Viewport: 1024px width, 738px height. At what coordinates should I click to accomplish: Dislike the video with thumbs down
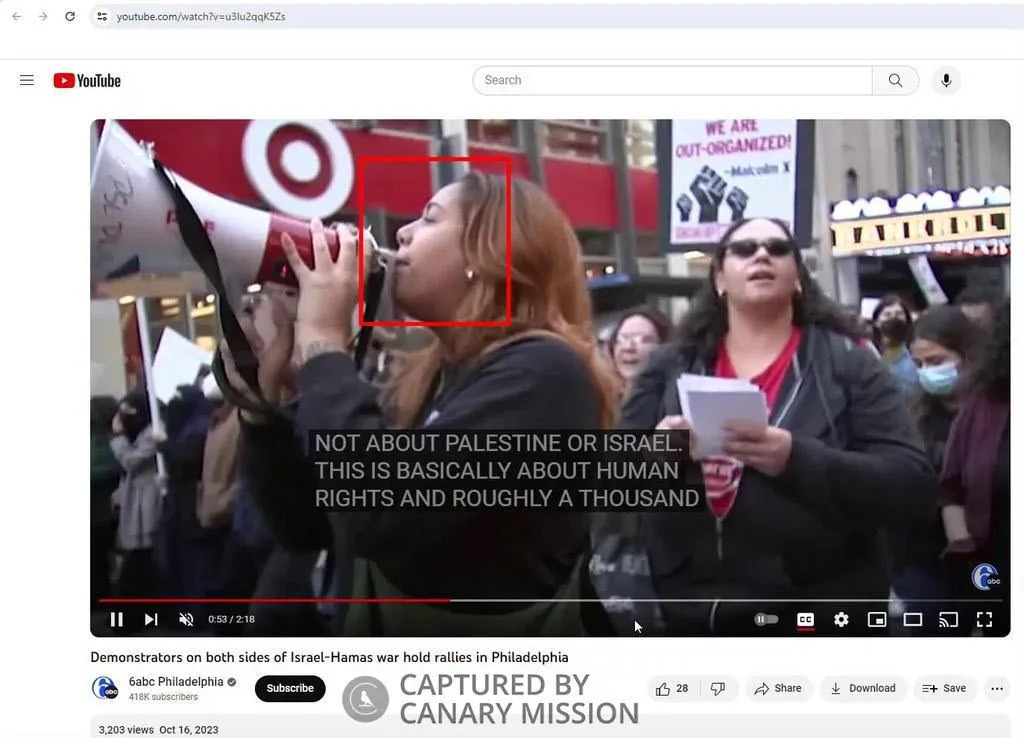coord(718,688)
